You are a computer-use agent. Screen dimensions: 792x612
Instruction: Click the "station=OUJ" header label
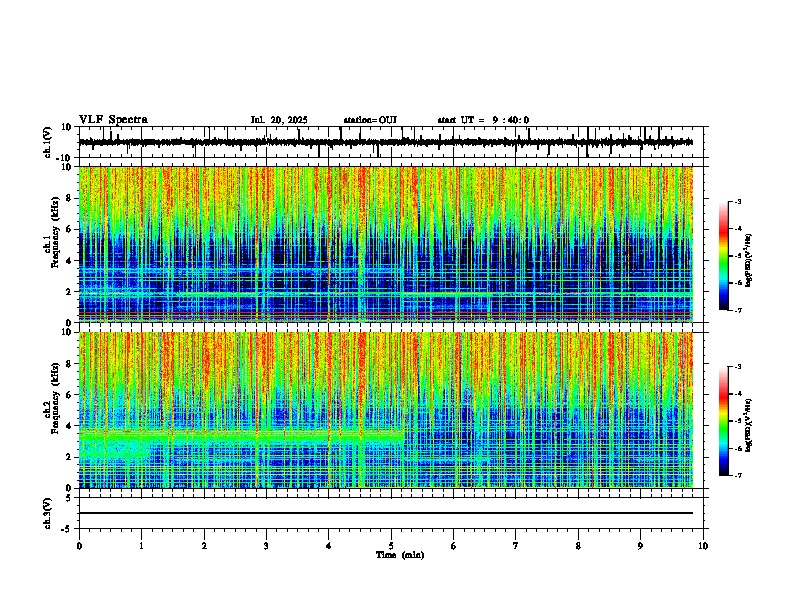(370, 120)
